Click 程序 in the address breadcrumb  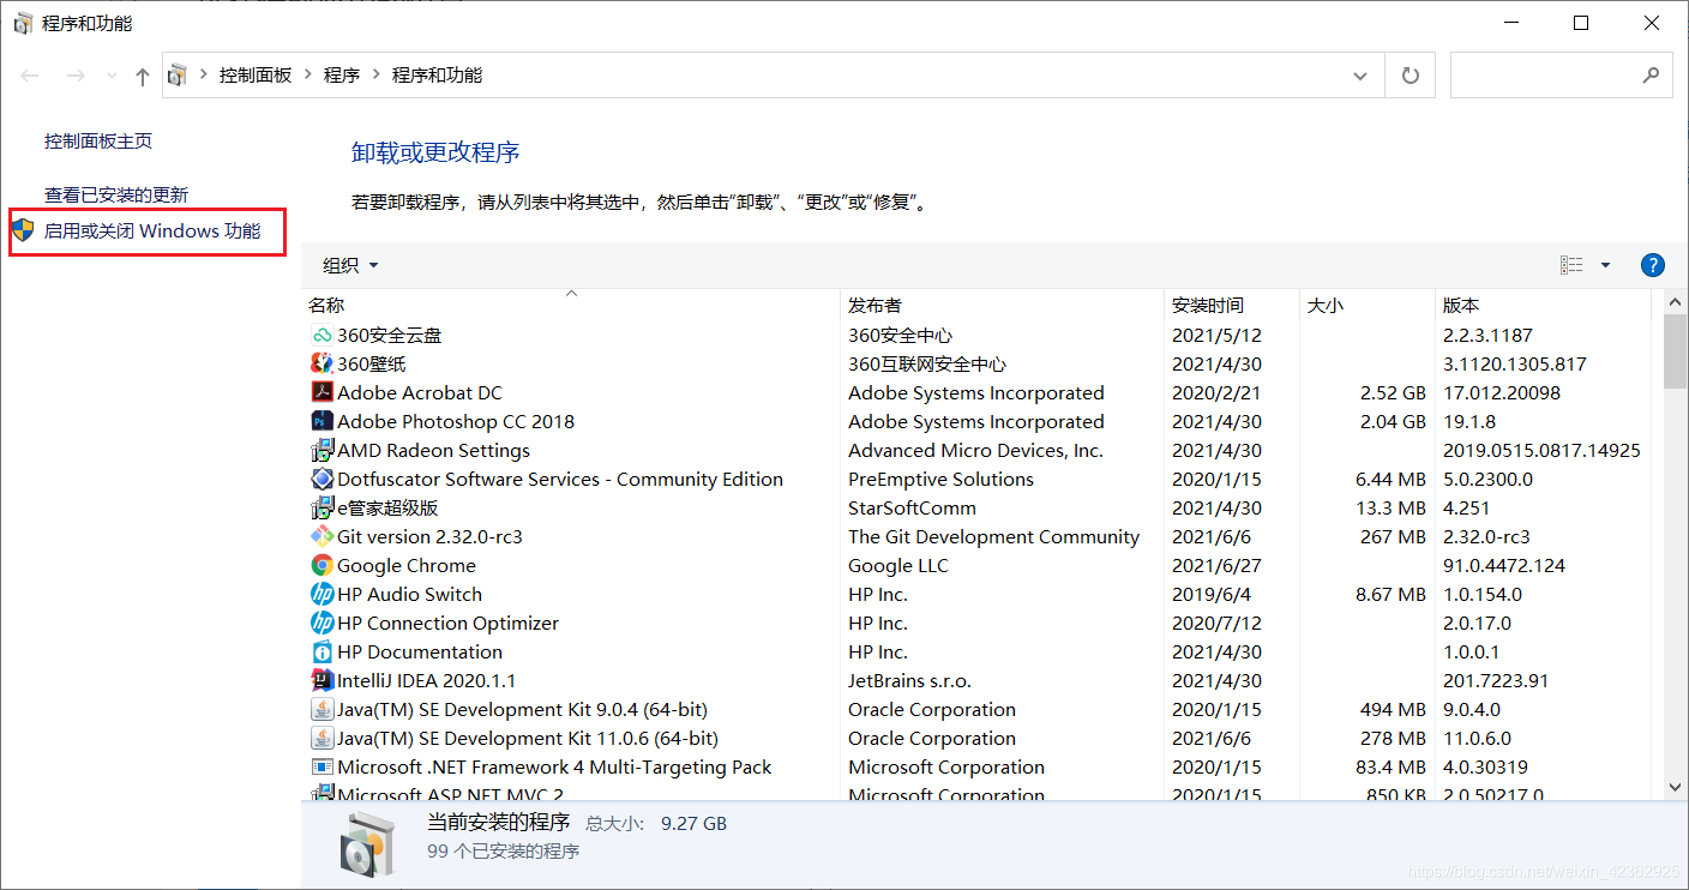point(341,75)
